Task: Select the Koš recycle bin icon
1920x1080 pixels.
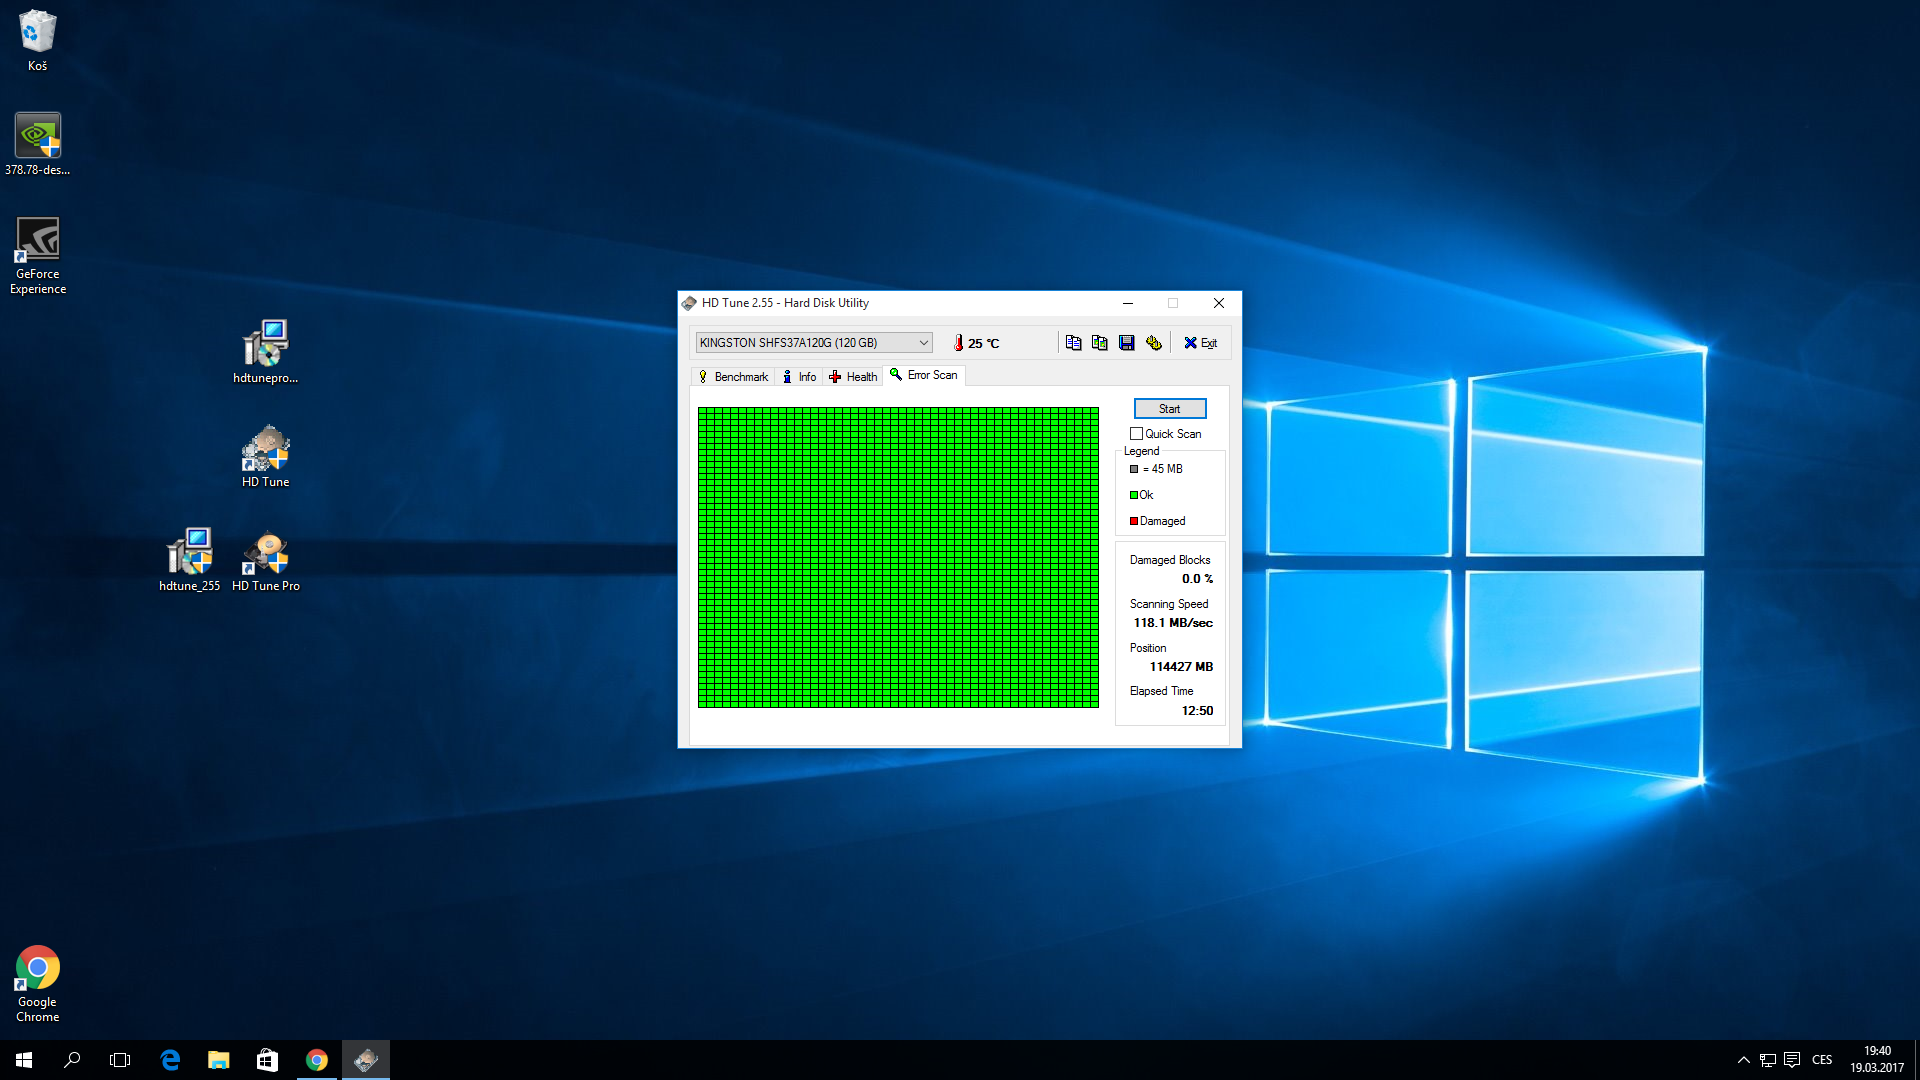Action: tap(37, 41)
